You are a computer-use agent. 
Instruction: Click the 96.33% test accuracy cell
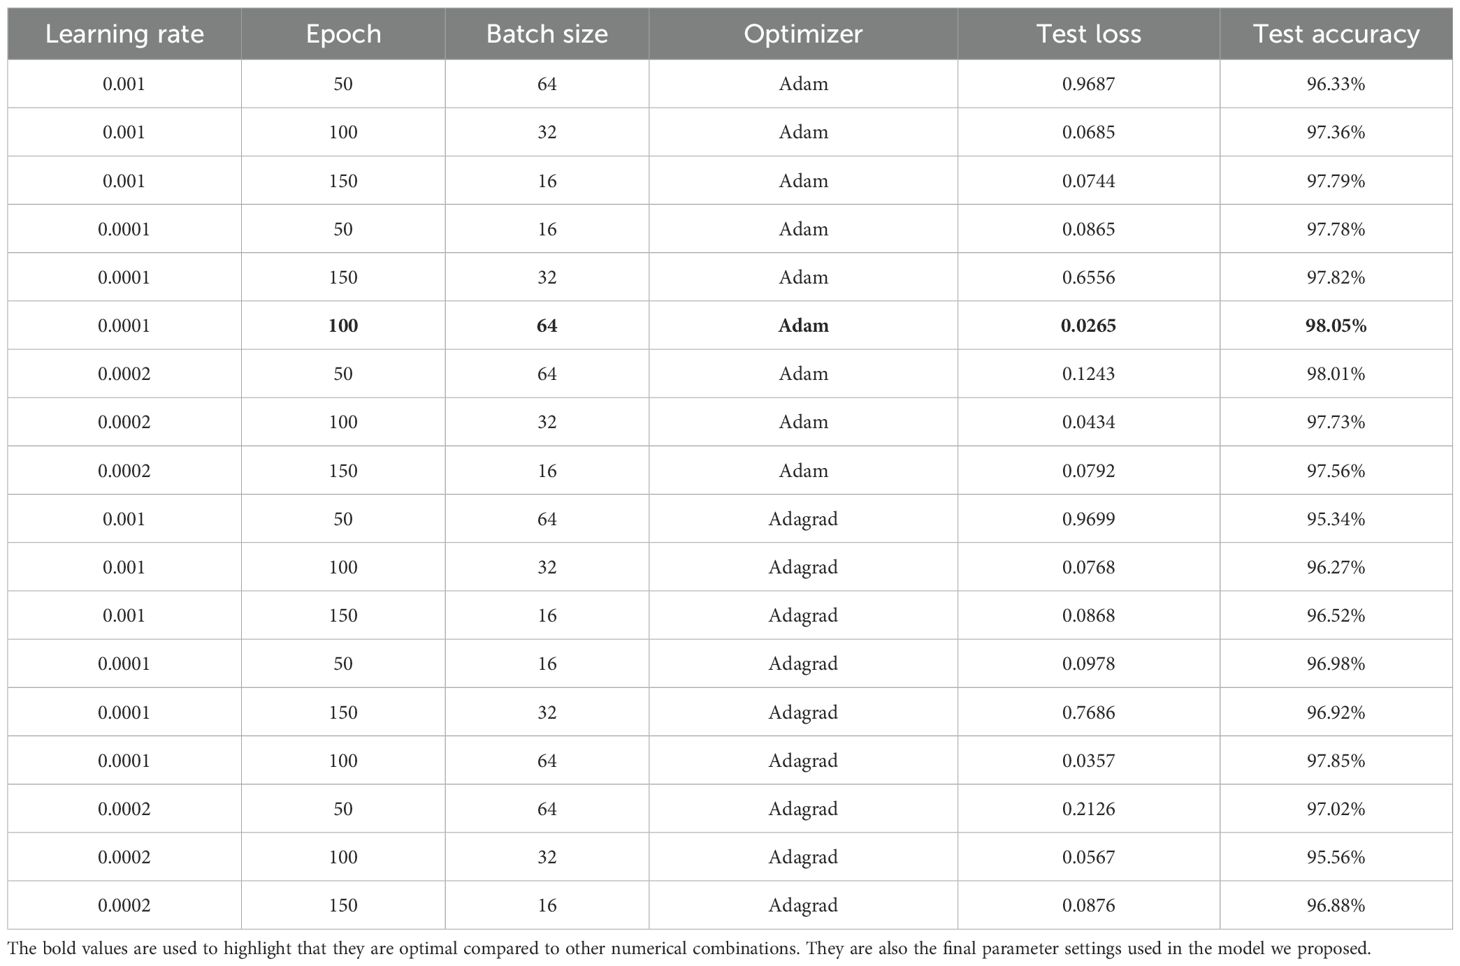(x=1335, y=84)
